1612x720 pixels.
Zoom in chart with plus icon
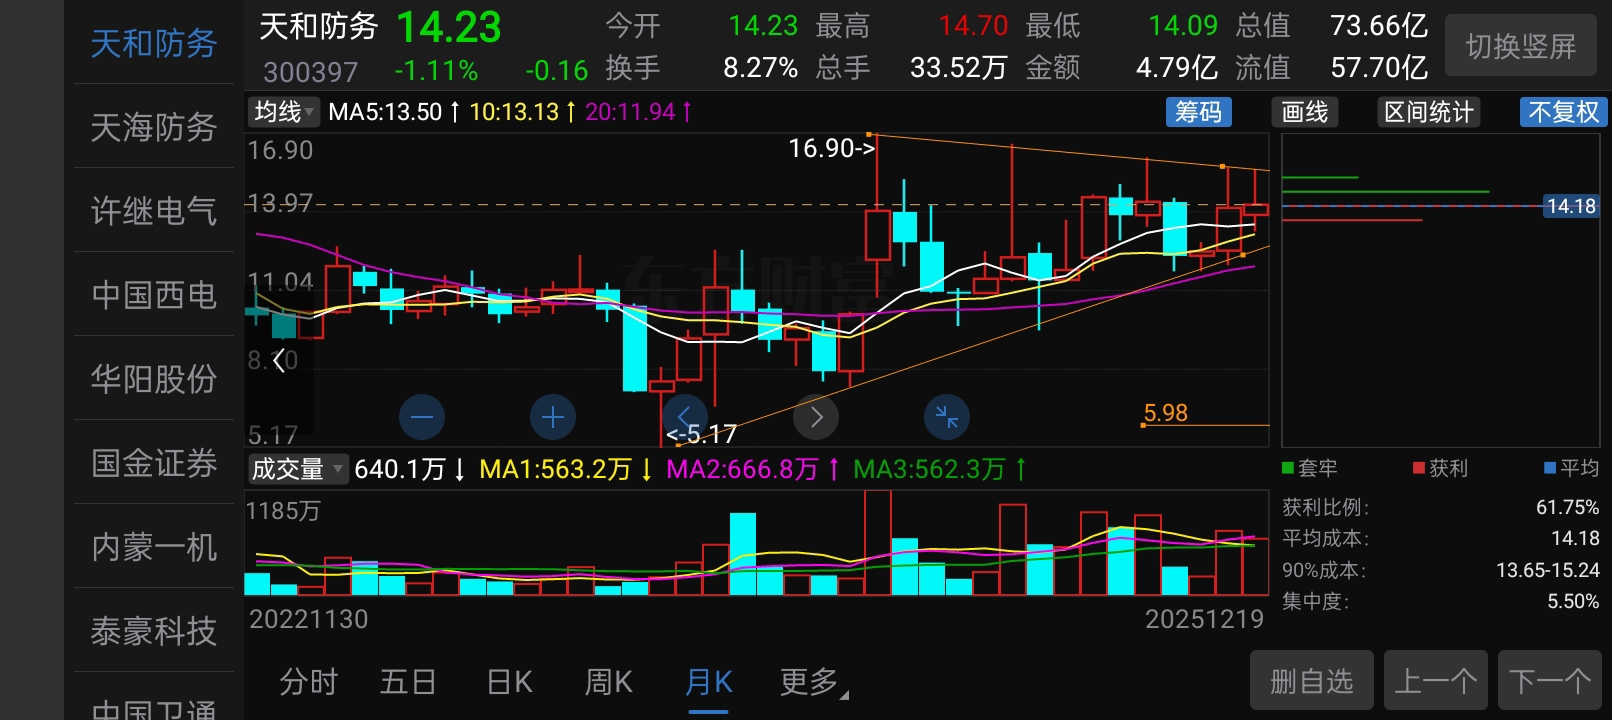click(x=553, y=417)
